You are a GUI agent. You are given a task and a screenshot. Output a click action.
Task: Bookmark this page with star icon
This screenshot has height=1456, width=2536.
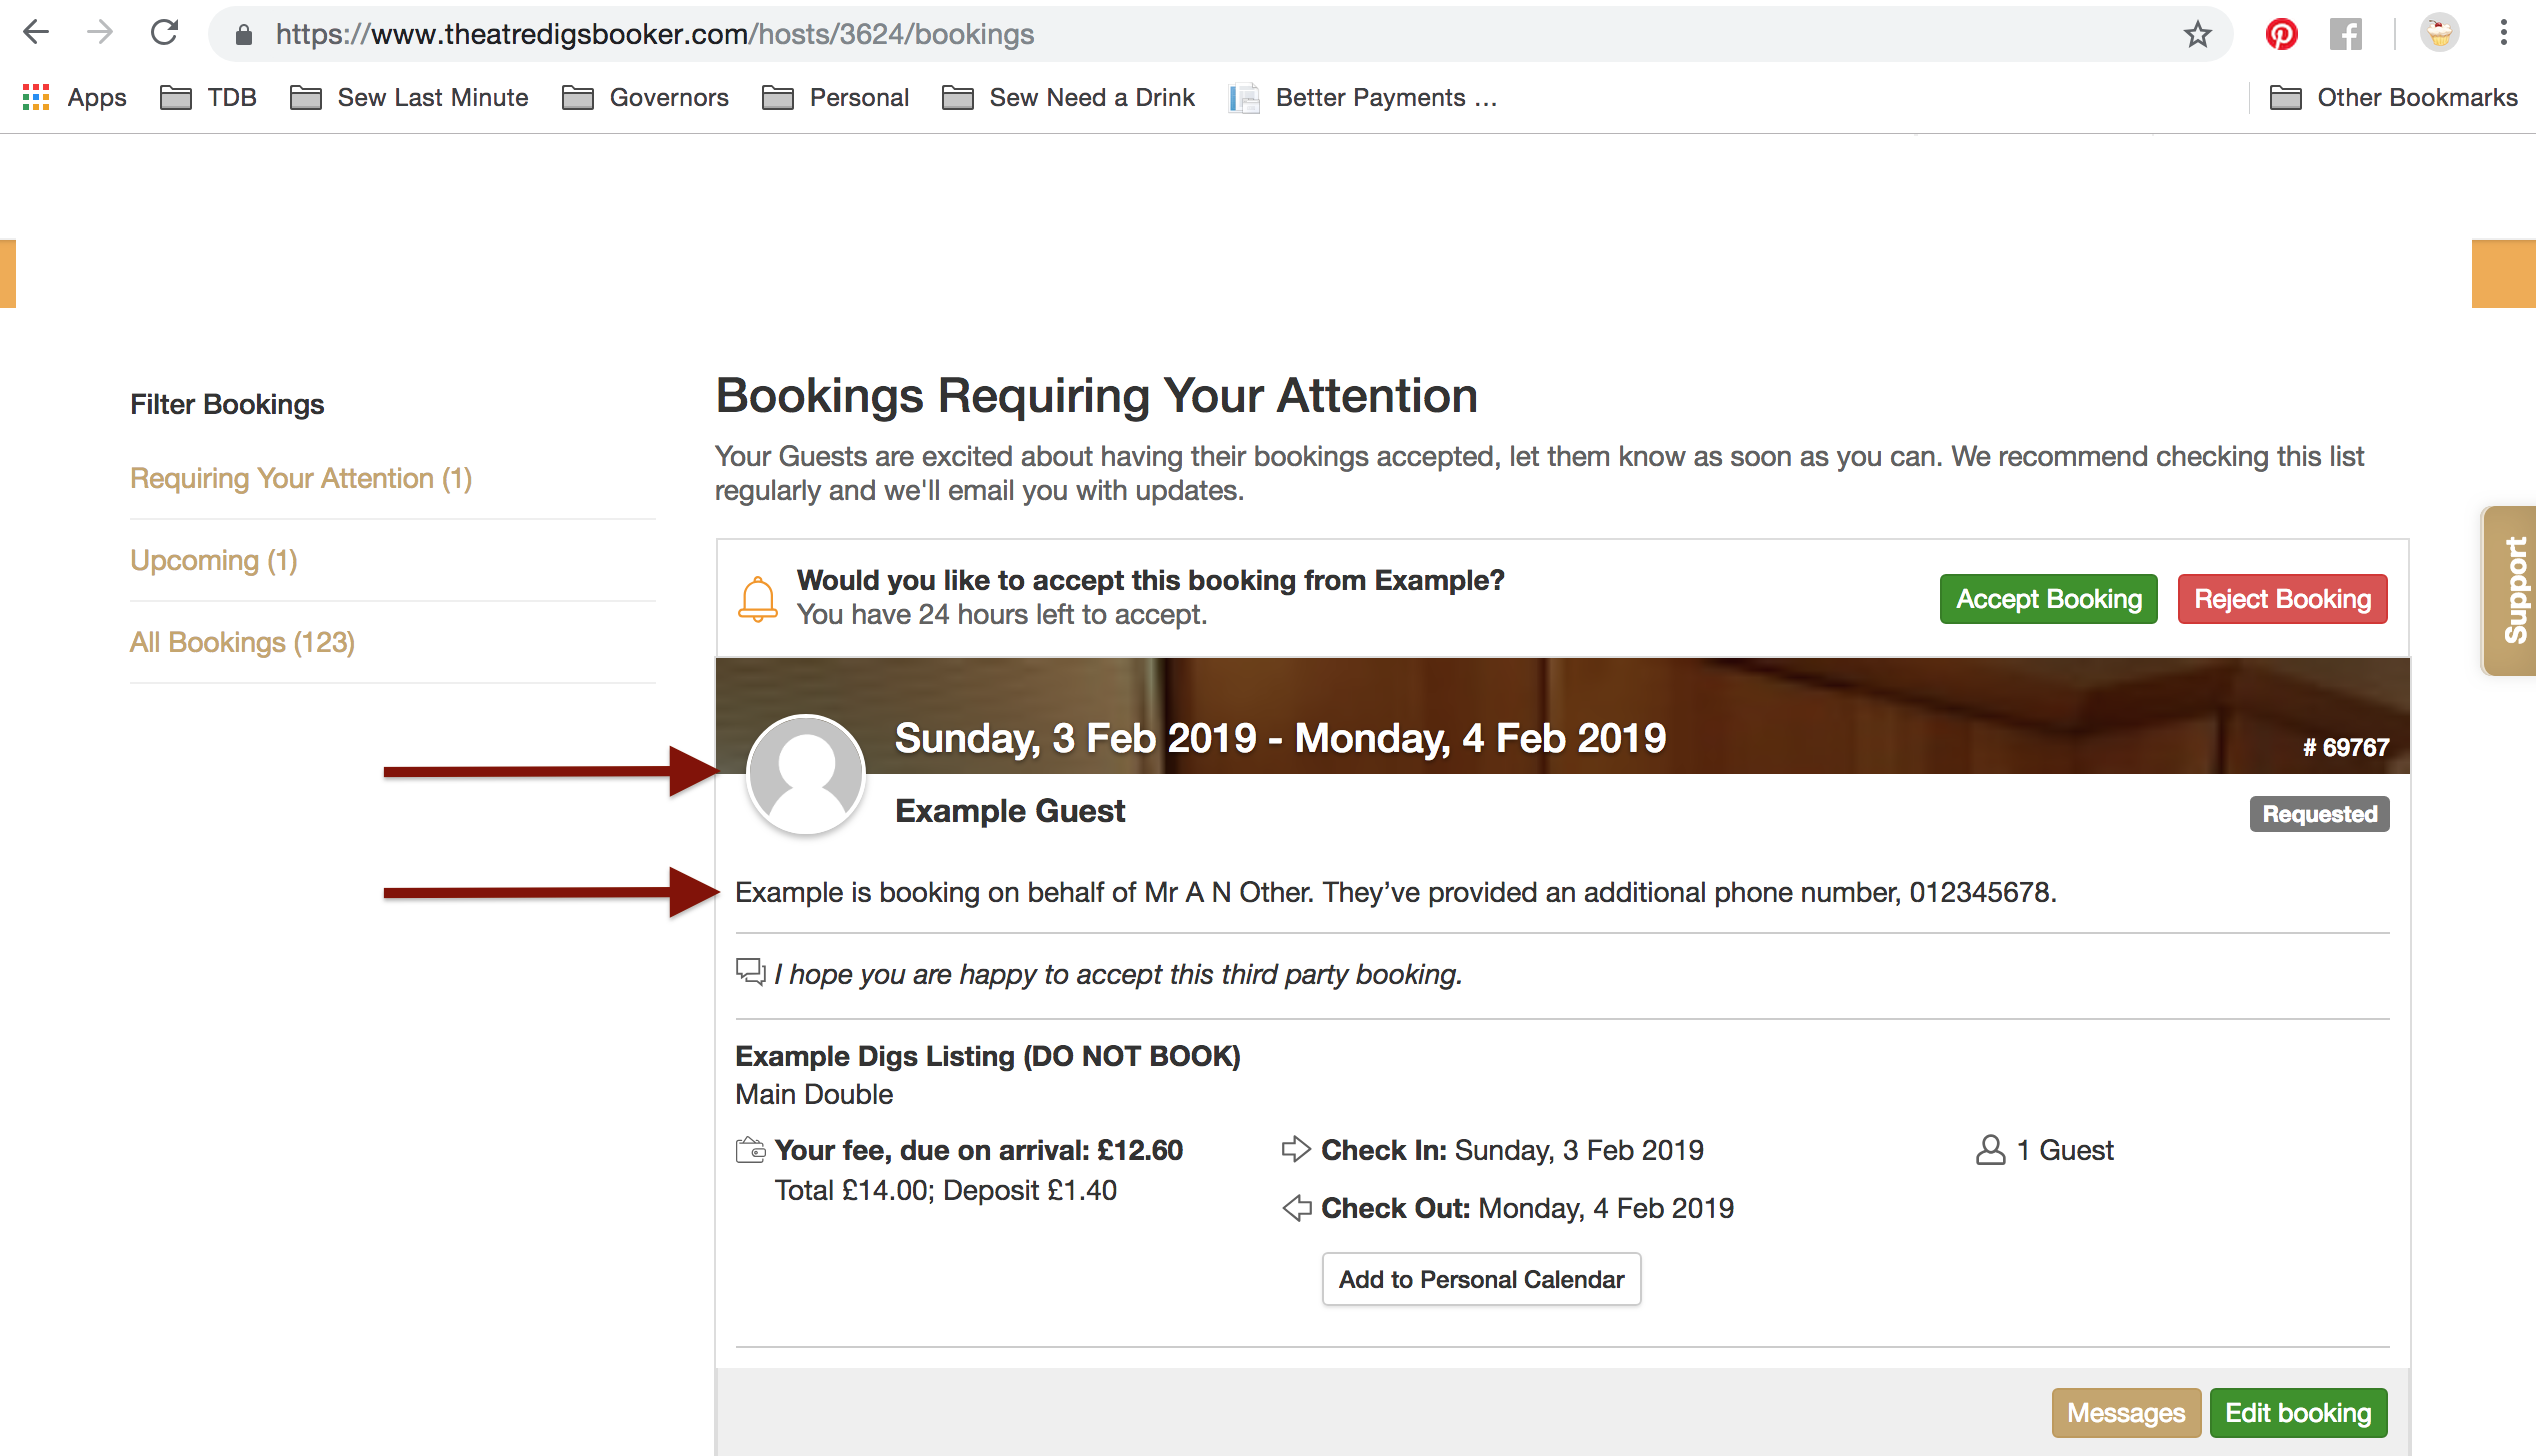[2197, 34]
